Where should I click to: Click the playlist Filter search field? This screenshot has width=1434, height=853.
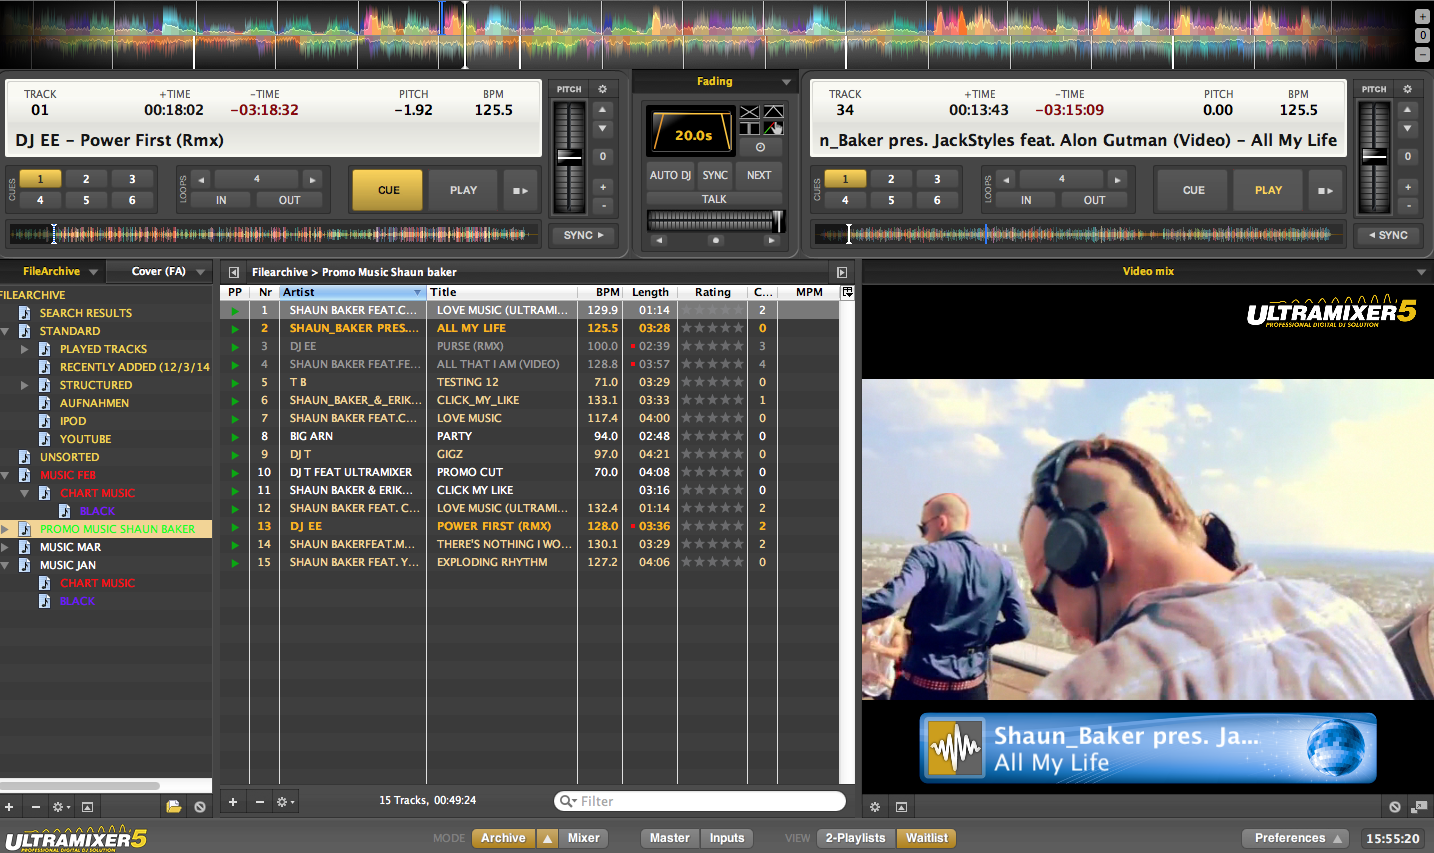pyautogui.click(x=700, y=801)
